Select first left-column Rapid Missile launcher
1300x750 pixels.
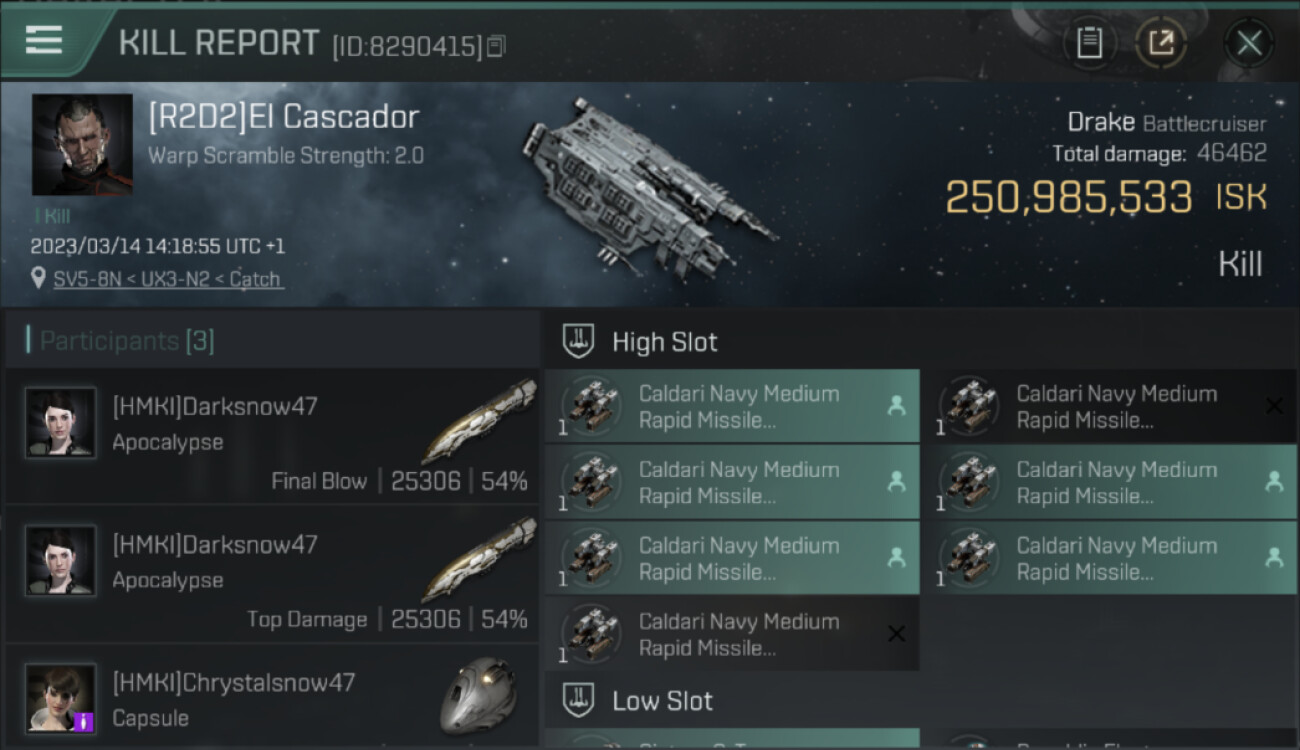tap(732, 406)
